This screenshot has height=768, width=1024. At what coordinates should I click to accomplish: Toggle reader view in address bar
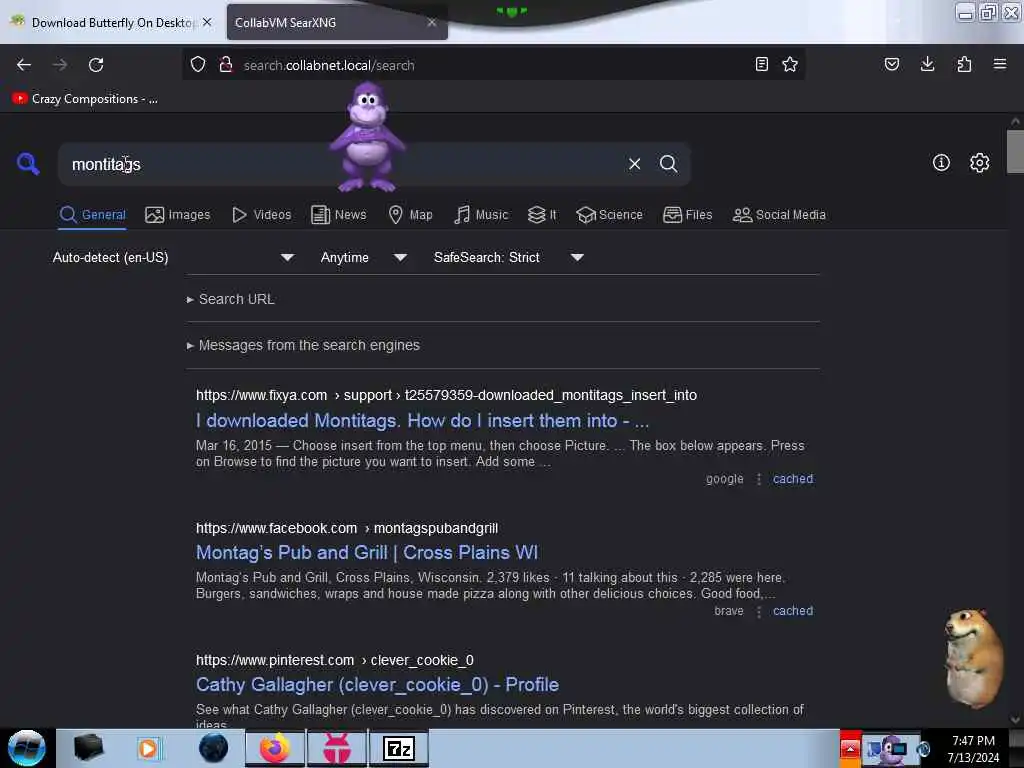[761, 64]
